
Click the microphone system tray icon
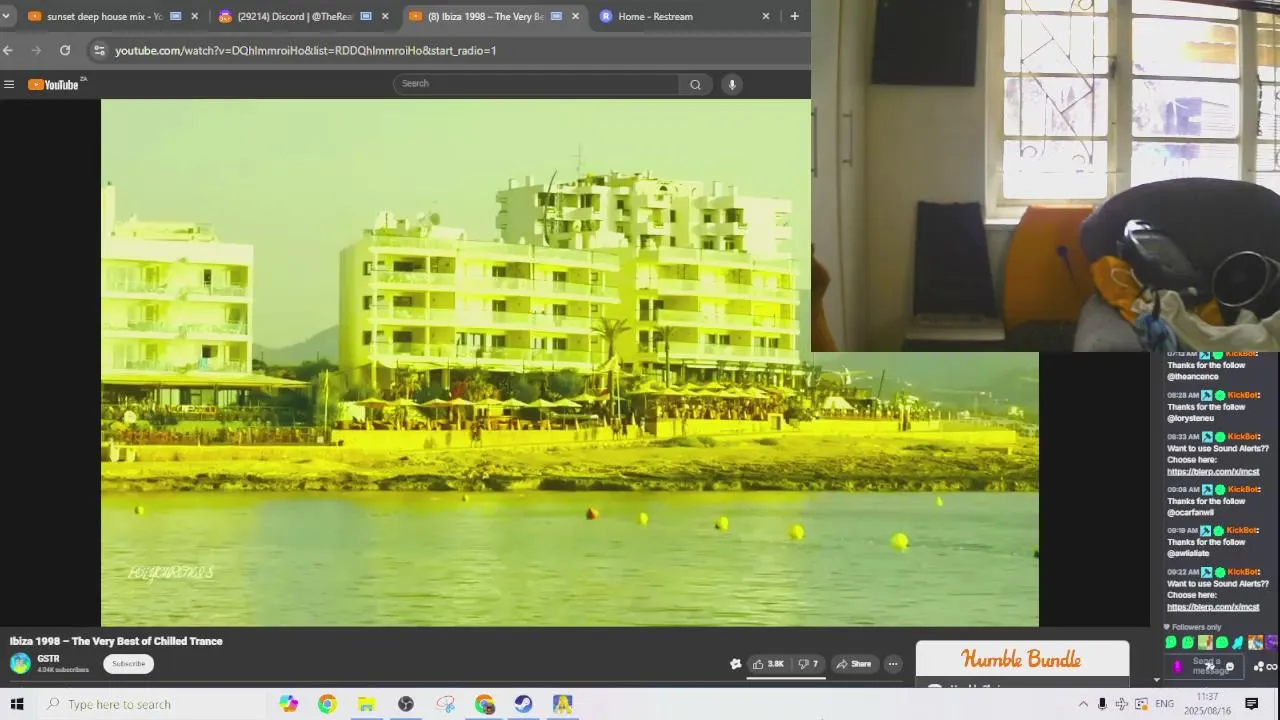coord(1102,704)
